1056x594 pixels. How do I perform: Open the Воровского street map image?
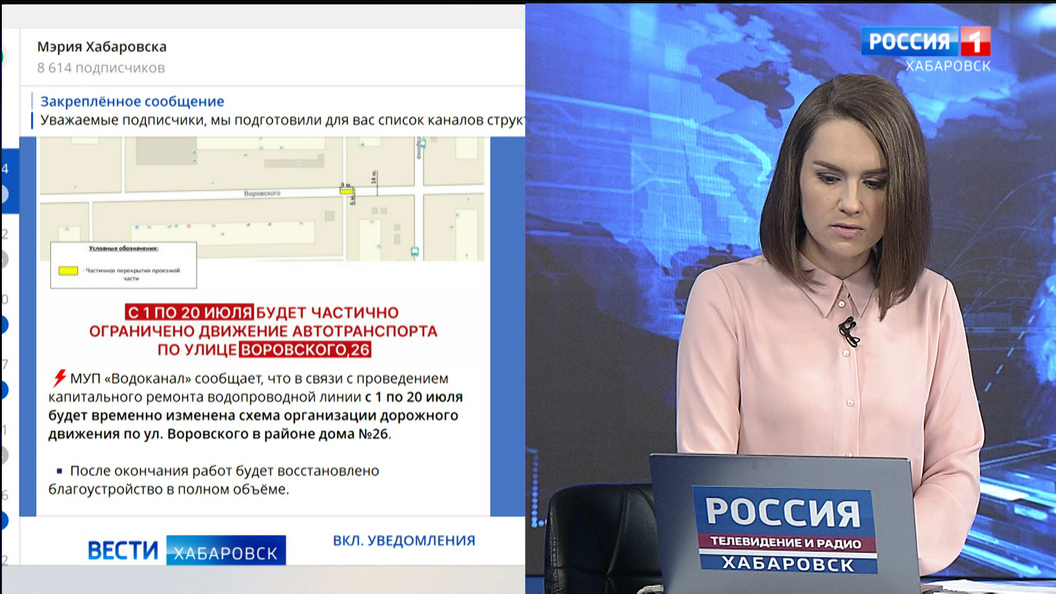coord(262,199)
